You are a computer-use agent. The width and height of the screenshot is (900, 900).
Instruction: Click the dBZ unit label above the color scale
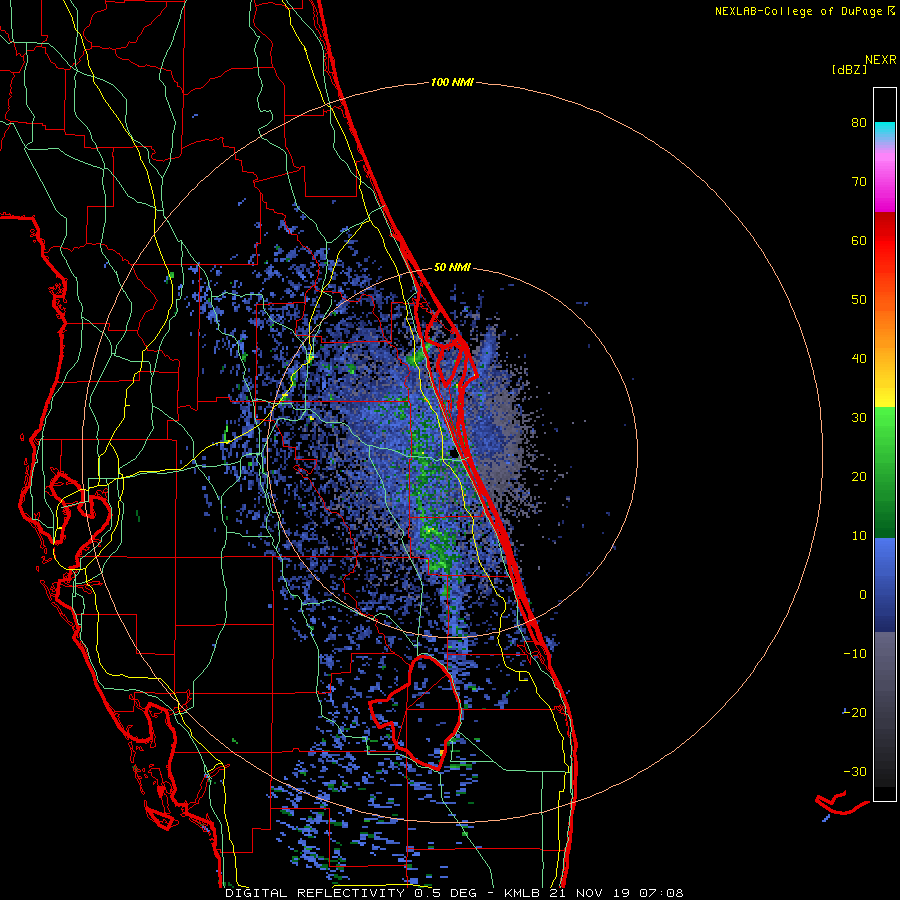coord(848,70)
